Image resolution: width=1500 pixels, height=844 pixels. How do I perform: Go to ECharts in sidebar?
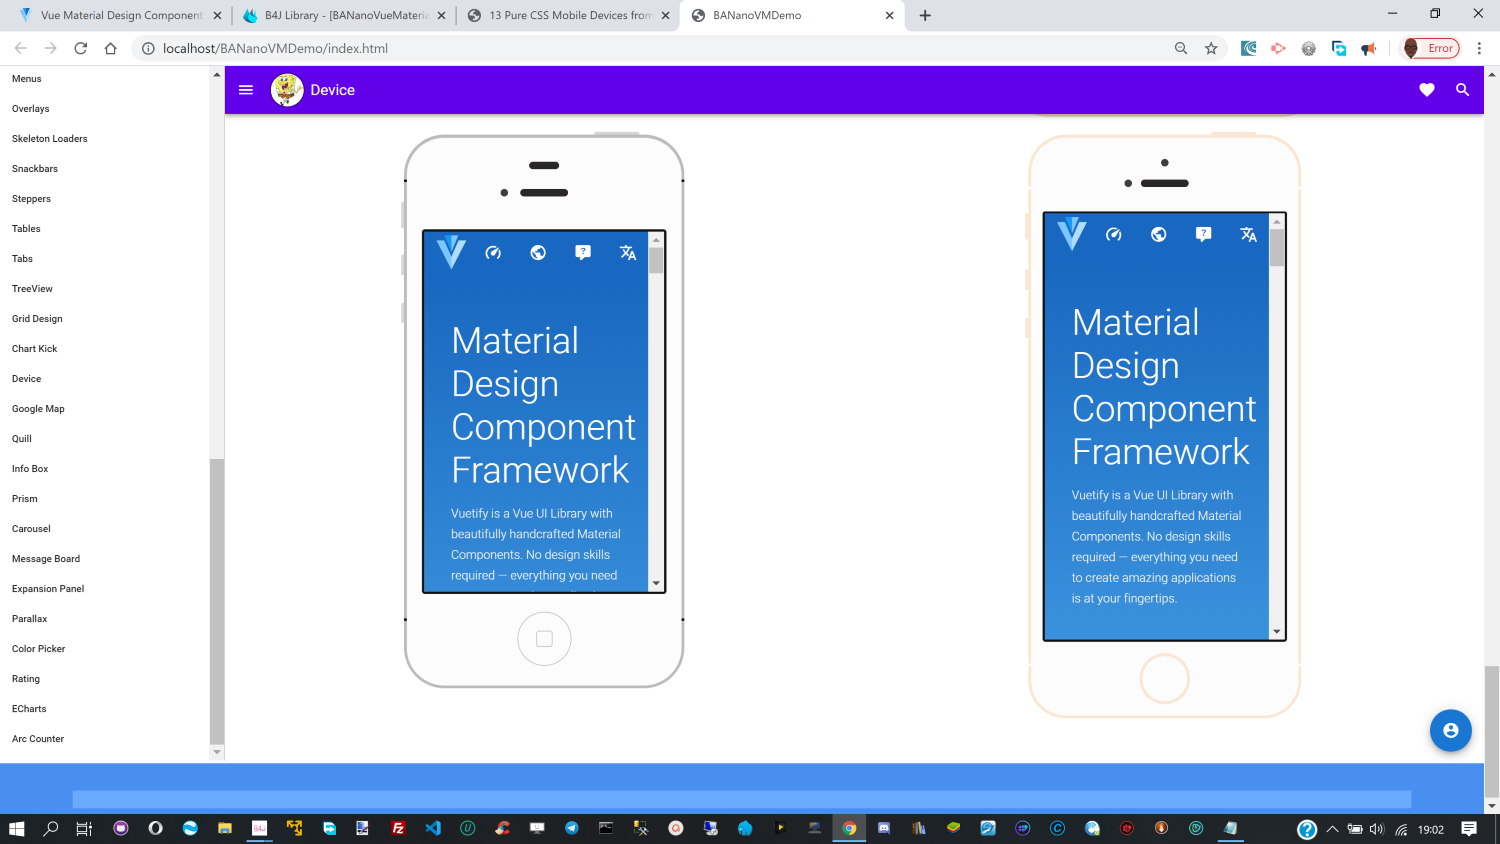pos(29,709)
